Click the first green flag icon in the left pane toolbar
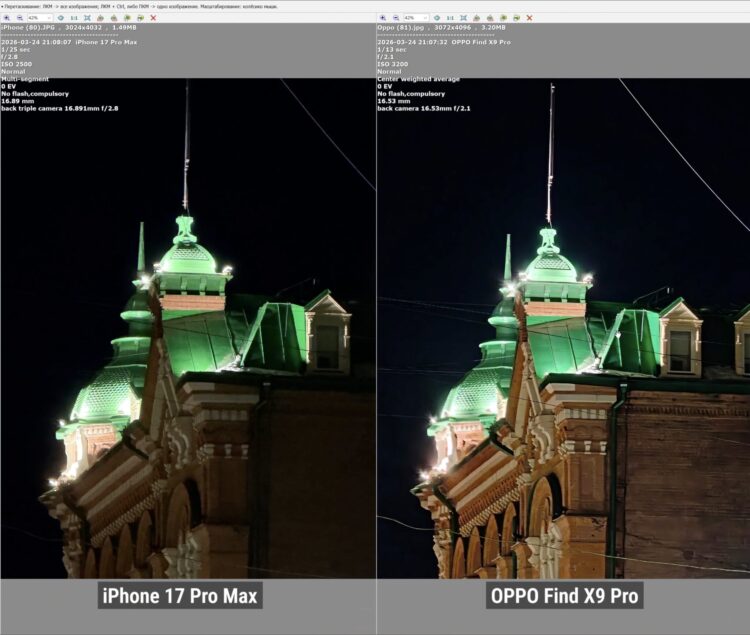The image size is (750, 635). tap(127, 18)
